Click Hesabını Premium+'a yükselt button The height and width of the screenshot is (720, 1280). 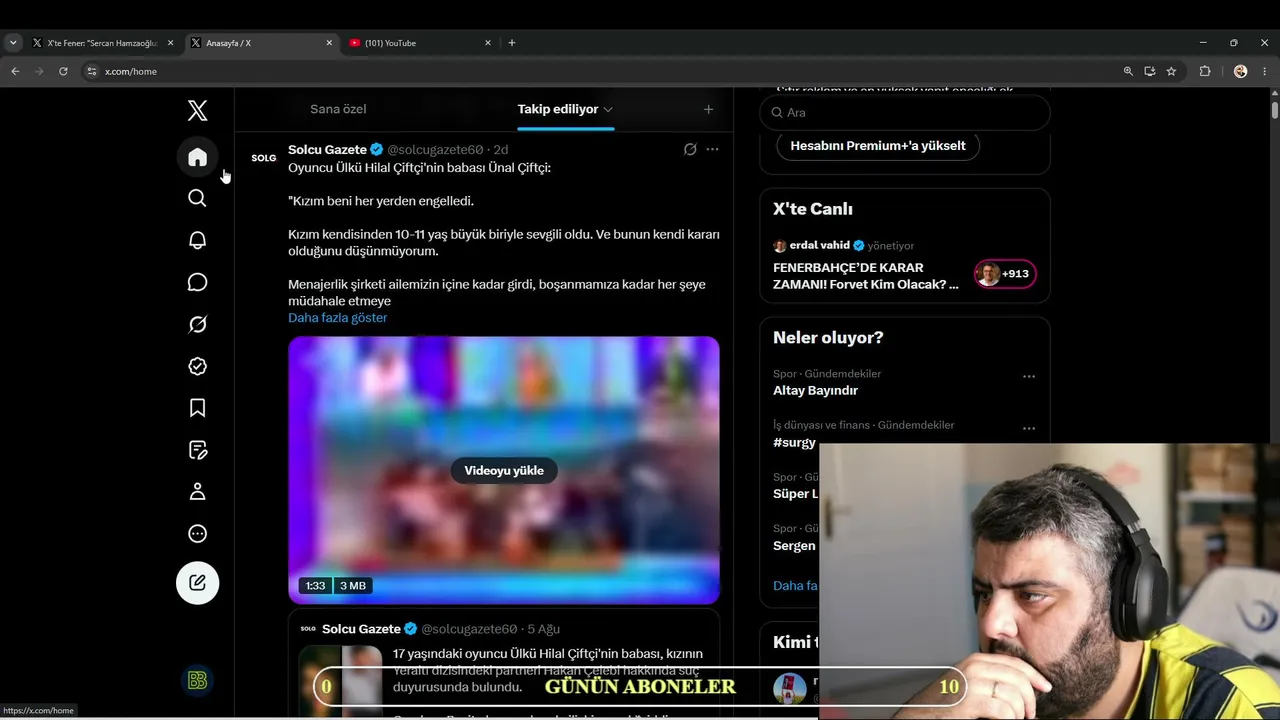(878, 145)
